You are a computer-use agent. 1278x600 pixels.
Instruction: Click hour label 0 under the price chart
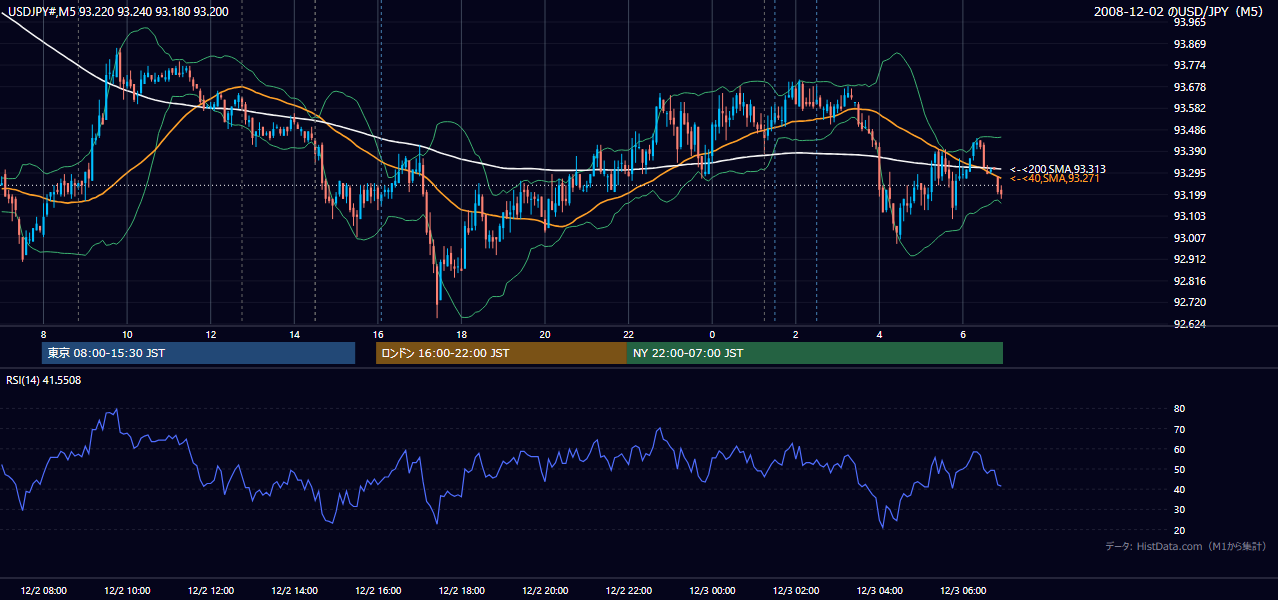712,334
